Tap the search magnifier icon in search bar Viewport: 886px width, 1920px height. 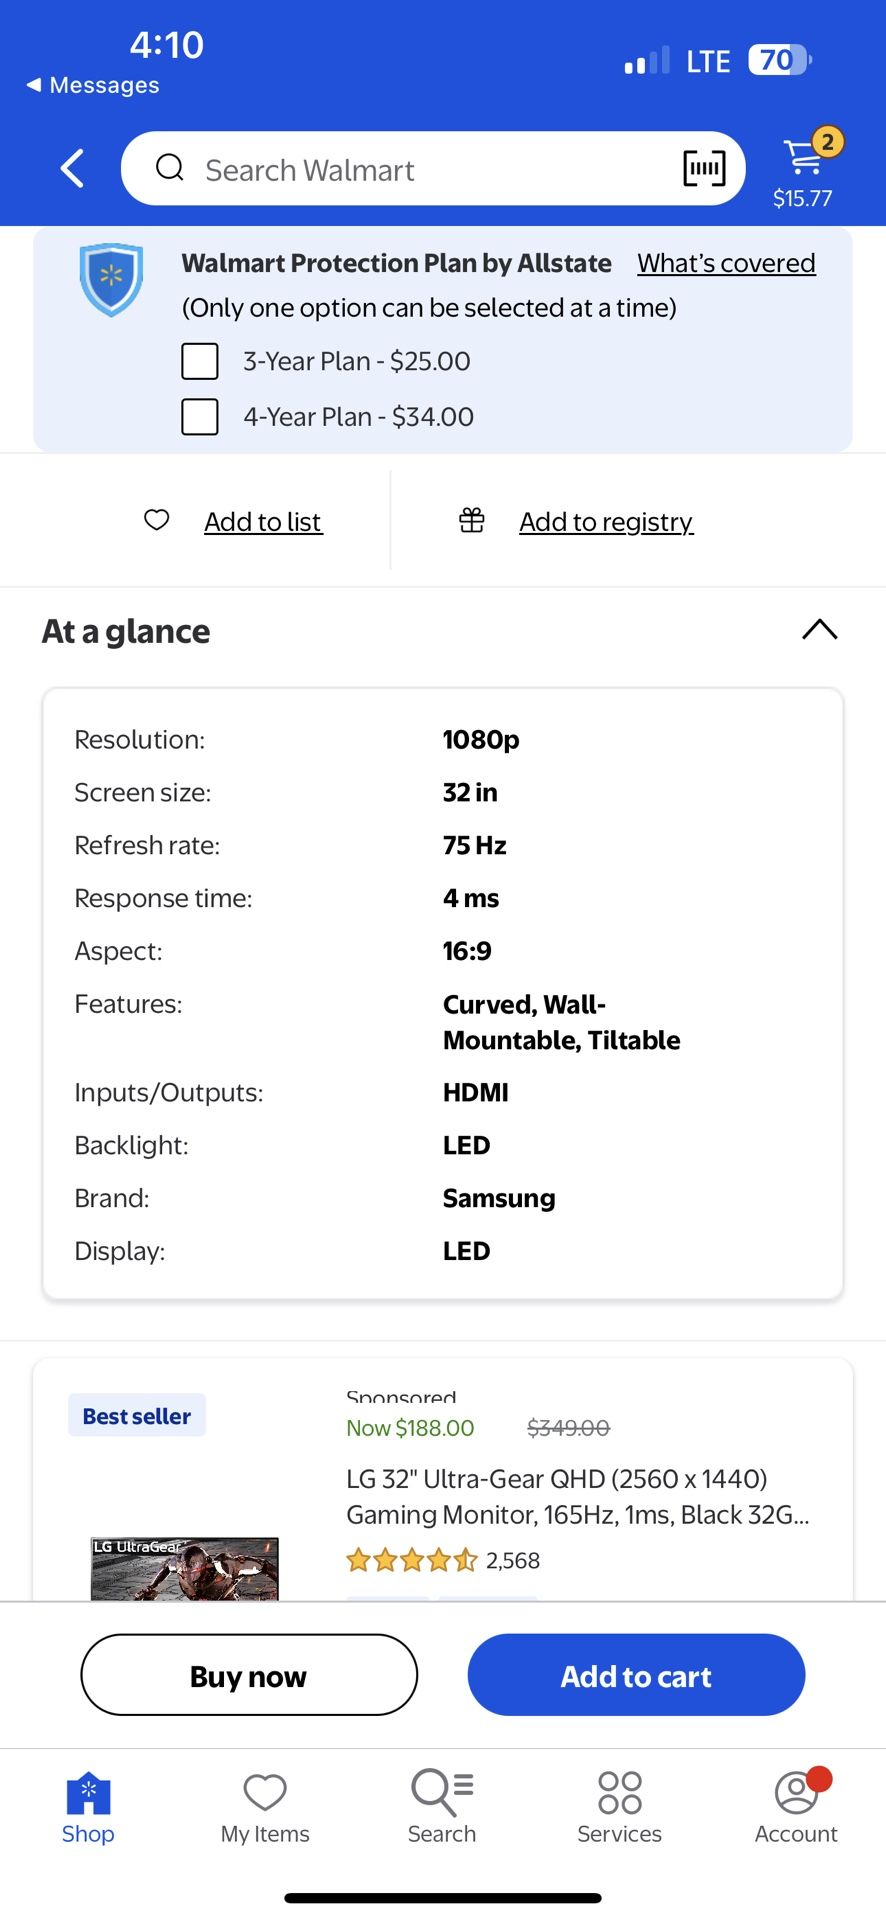[170, 167]
